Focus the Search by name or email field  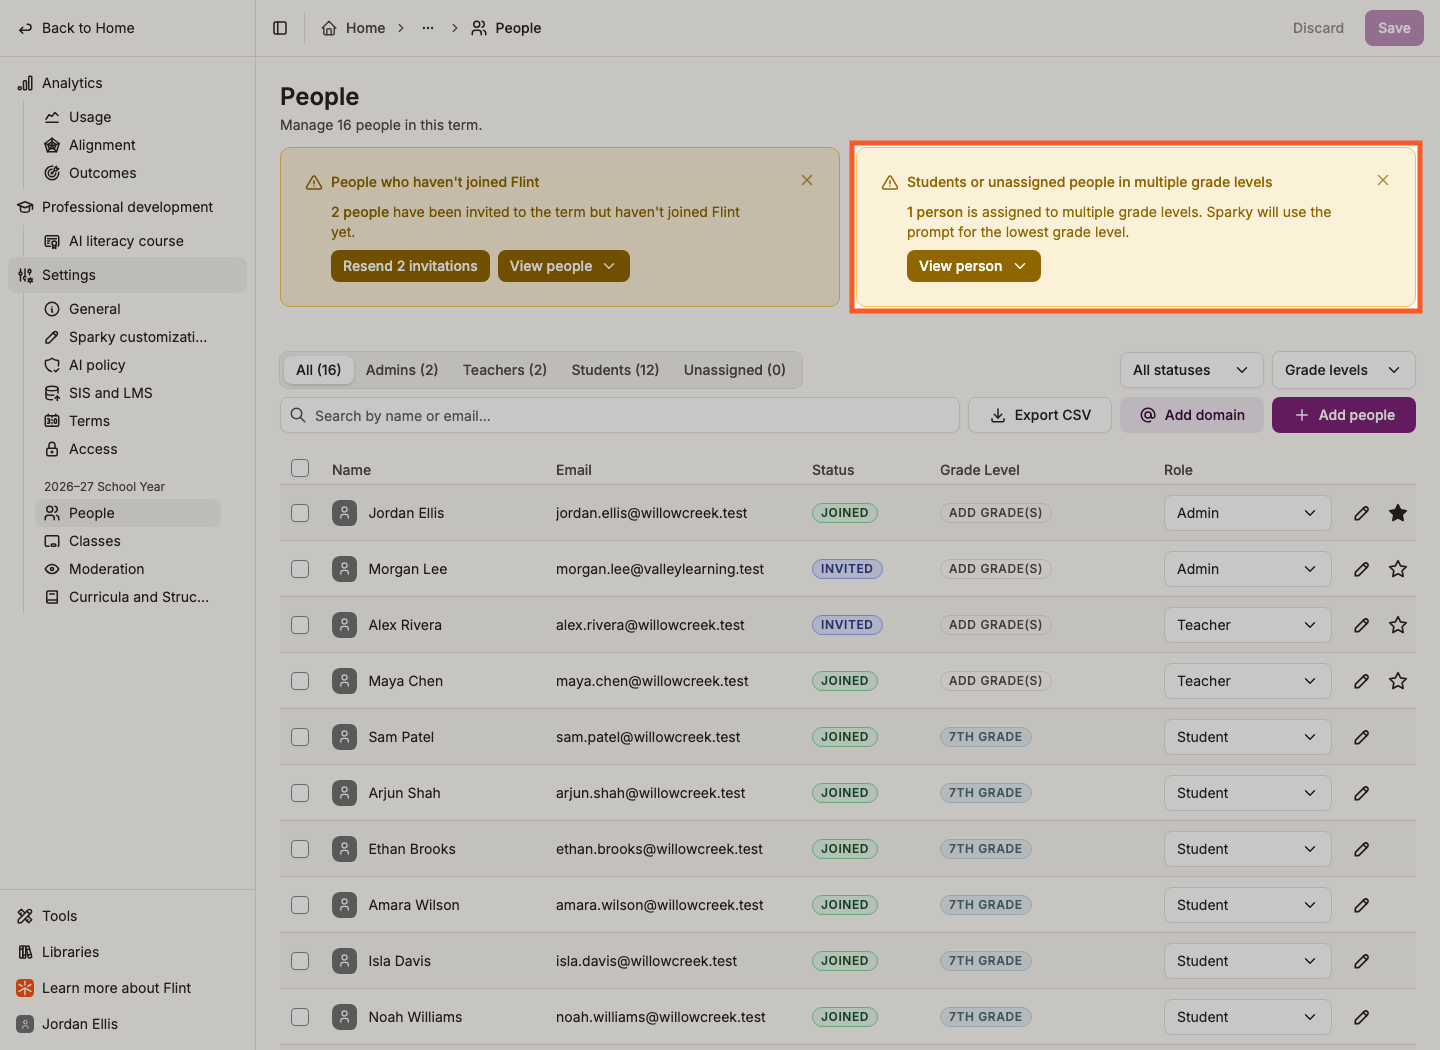pos(619,415)
